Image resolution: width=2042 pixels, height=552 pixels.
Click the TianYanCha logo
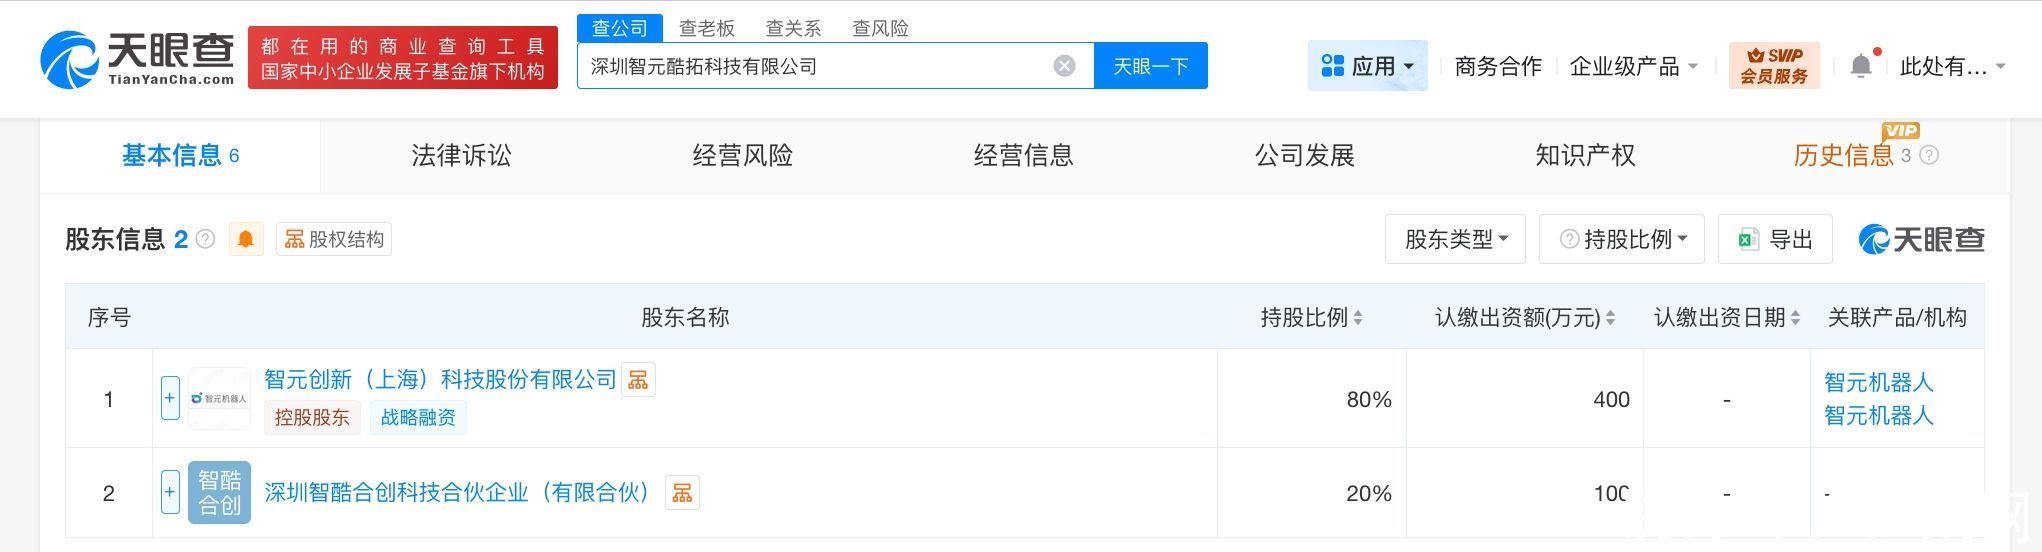[x=138, y=58]
